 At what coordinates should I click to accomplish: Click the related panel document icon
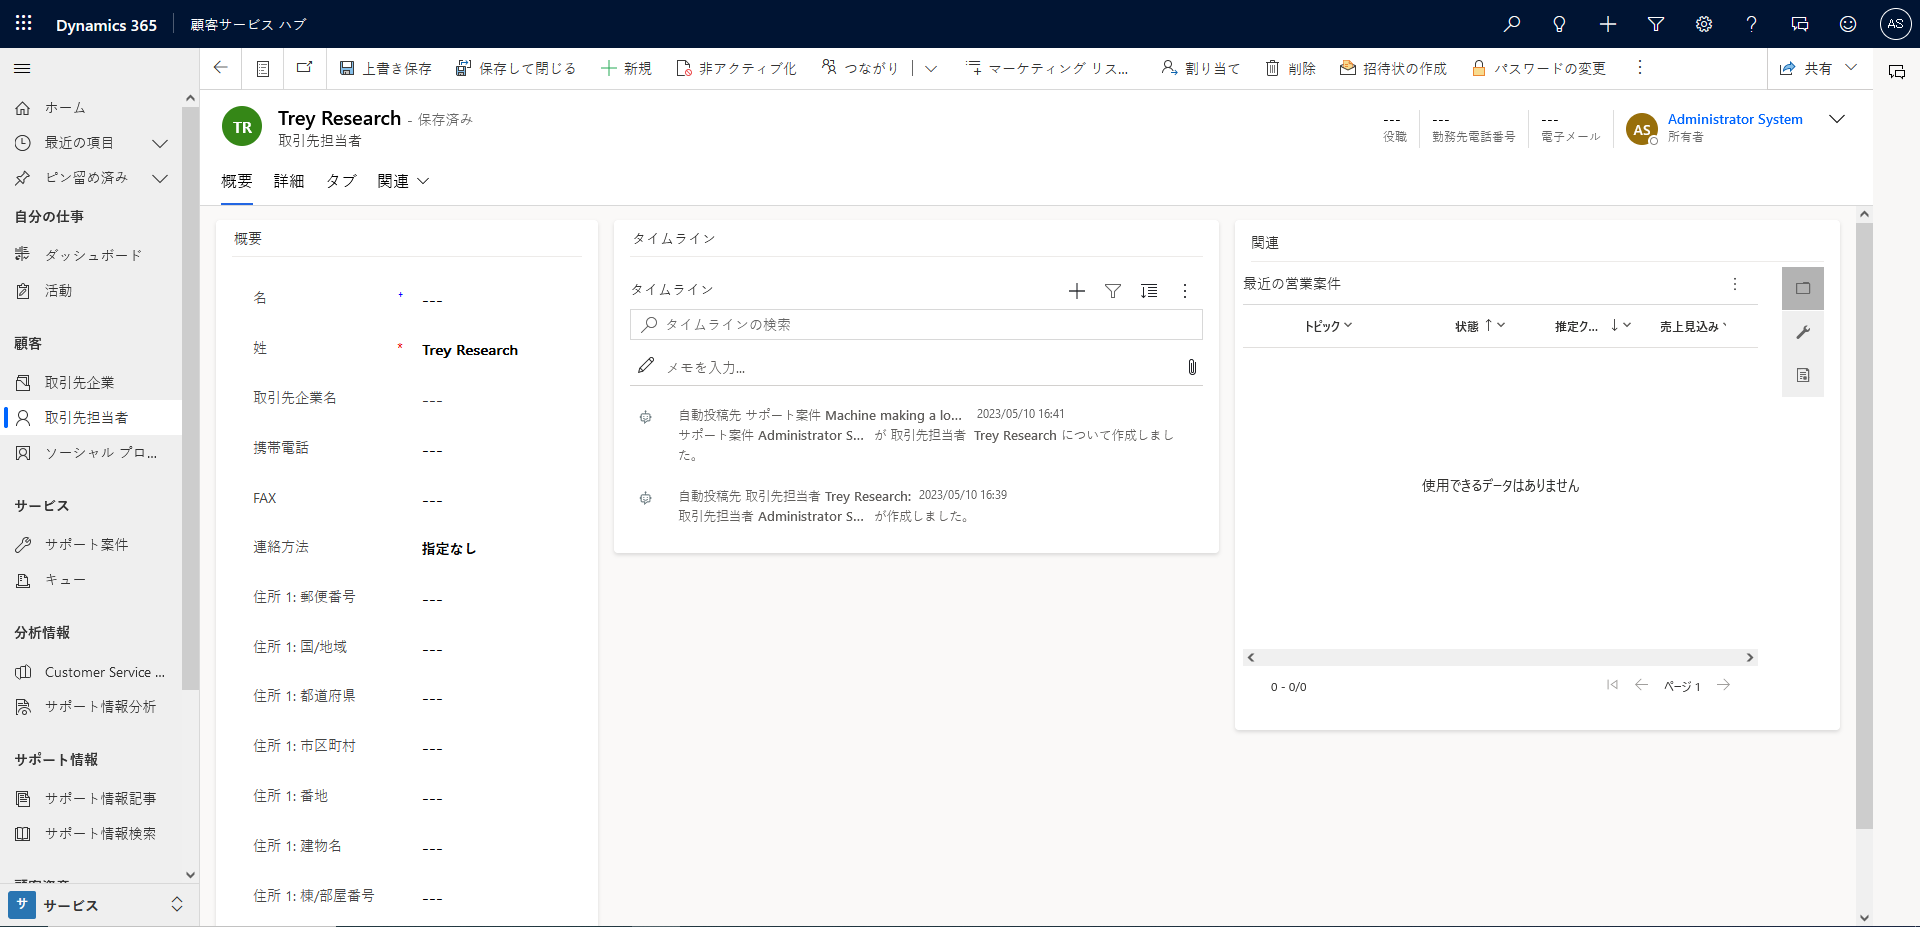click(1803, 375)
